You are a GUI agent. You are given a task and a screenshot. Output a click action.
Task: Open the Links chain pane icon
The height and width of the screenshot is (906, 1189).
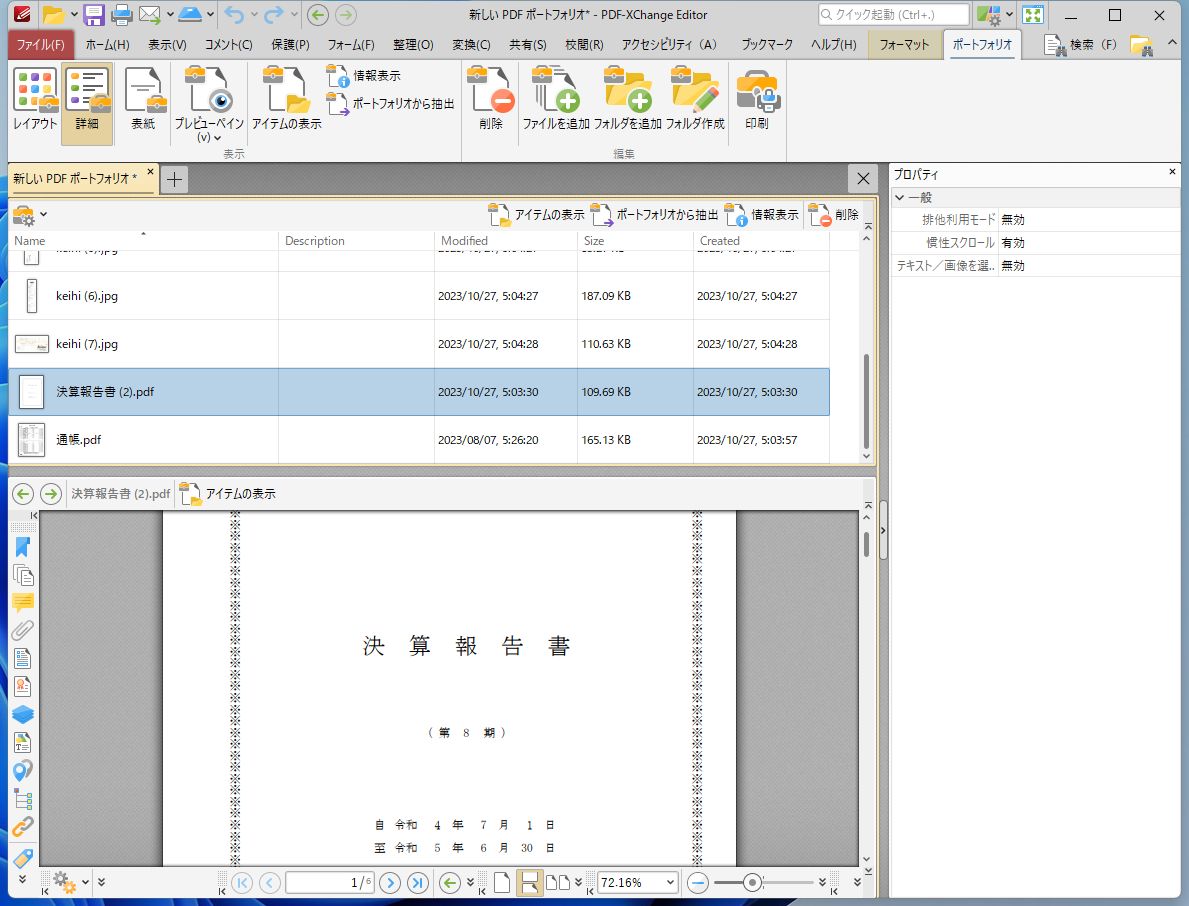[x=23, y=827]
